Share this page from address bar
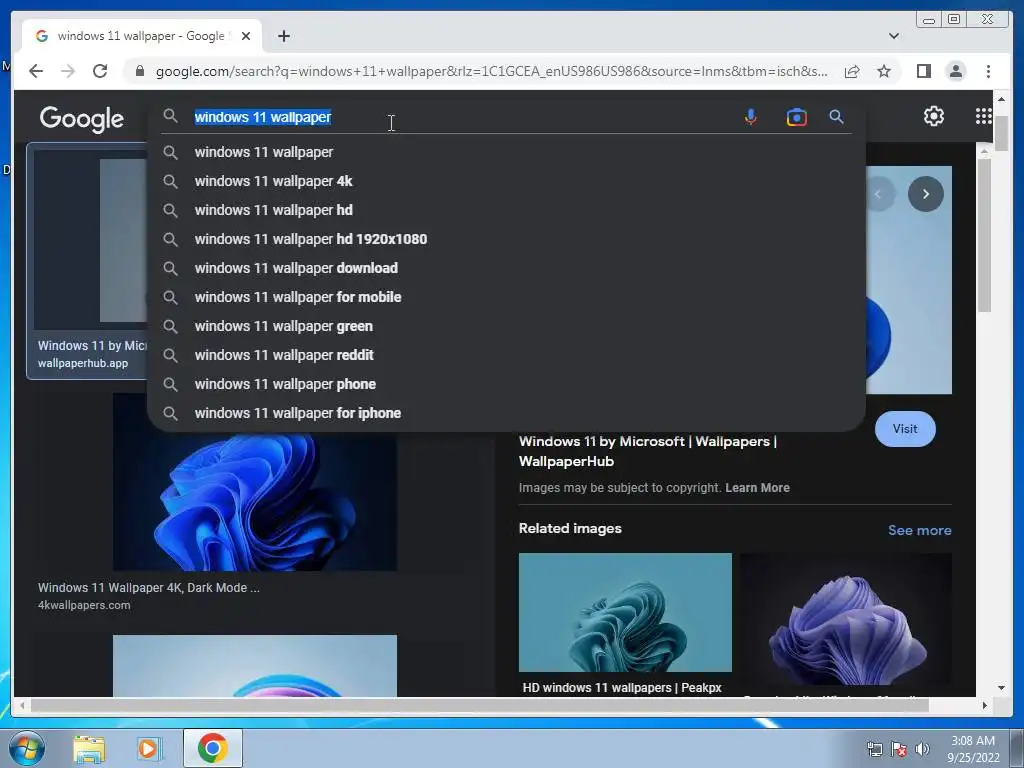This screenshot has height=768, width=1024. (x=852, y=71)
